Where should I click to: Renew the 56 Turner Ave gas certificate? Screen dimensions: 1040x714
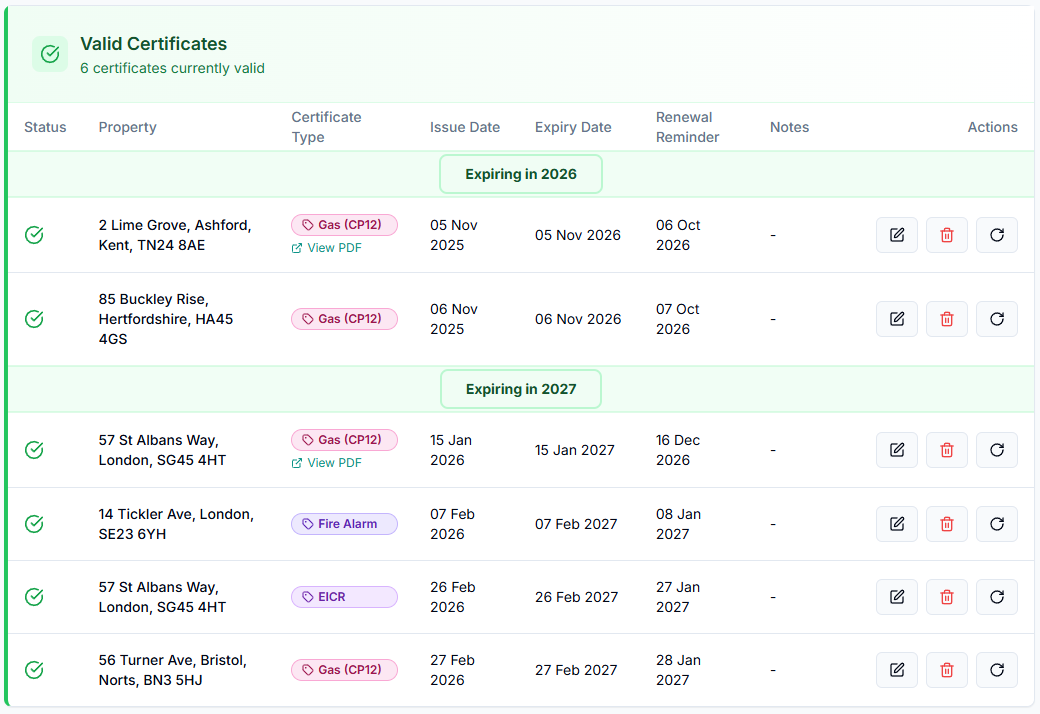point(997,670)
